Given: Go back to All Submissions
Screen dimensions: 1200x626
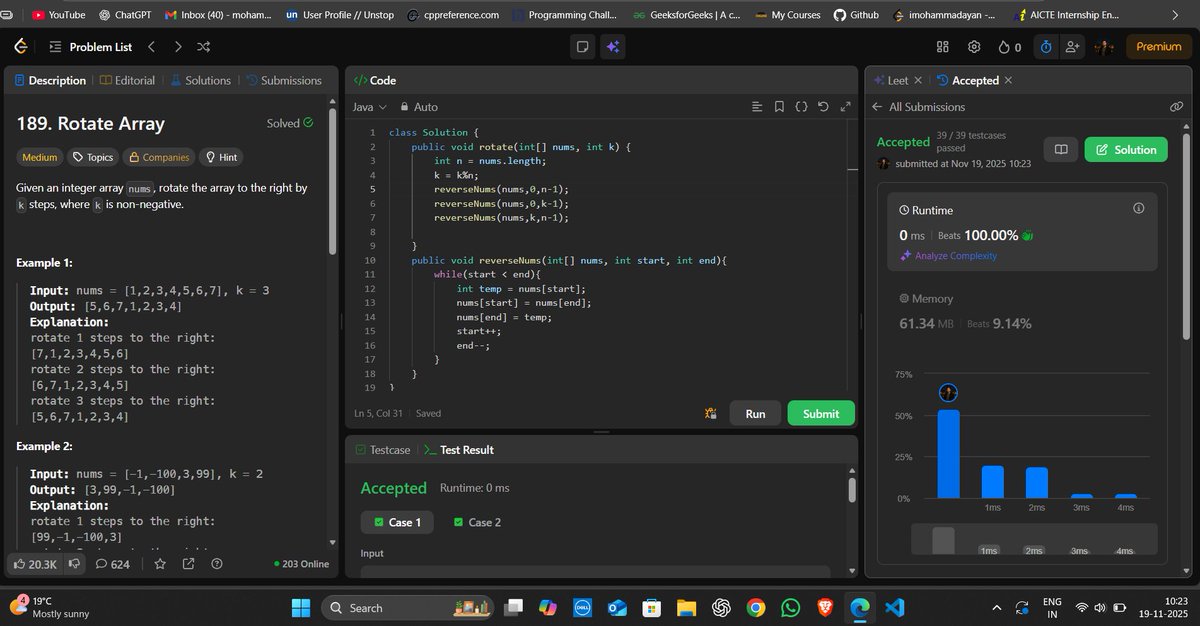Looking at the screenshot, I should (x=918, y=107).
